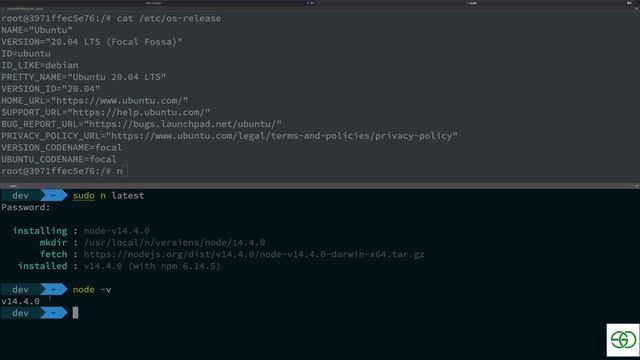Click the BUG_REPORT_URL launchpad line
Screen dimensions: 640x360
click(141, 124)
